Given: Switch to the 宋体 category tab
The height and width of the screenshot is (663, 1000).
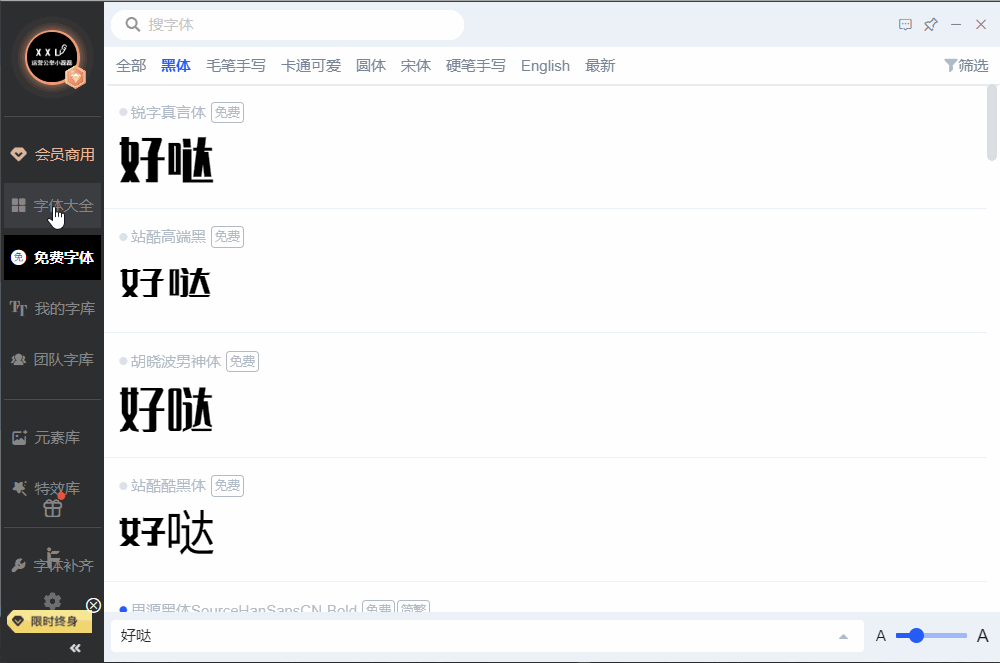Looking at the screenshot, I should click(416, 66).
